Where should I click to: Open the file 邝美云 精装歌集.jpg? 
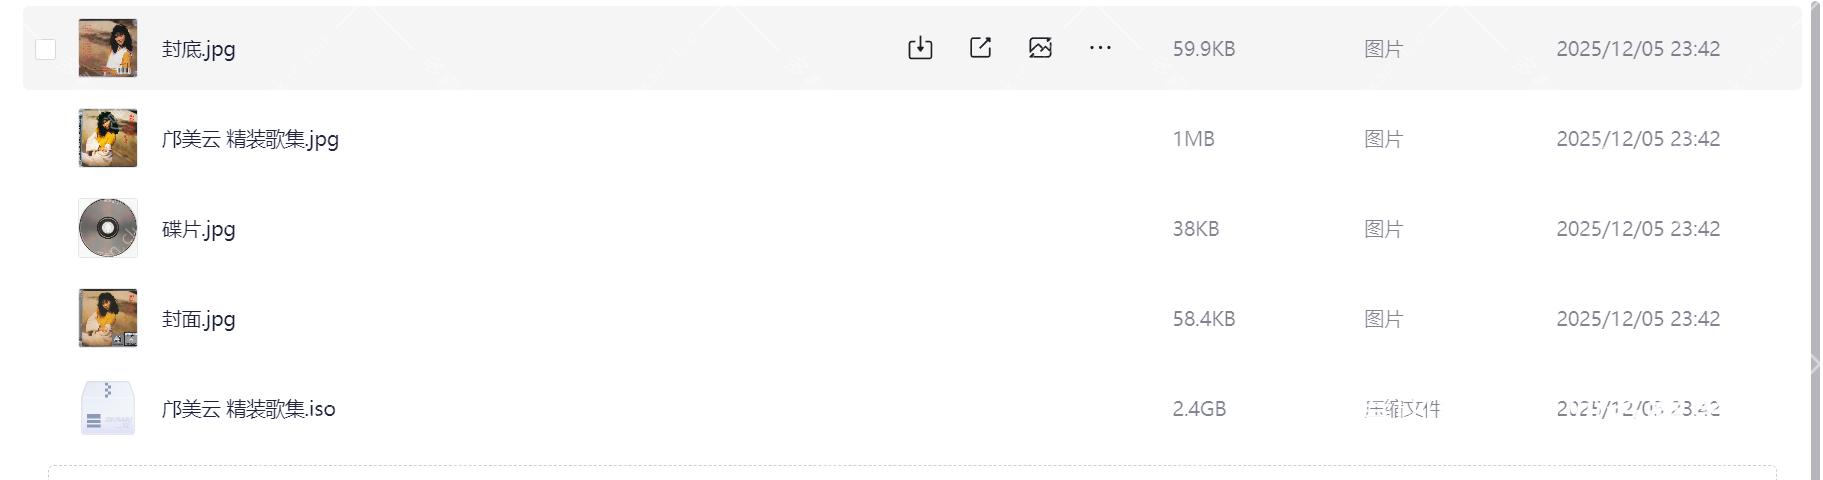pyautogui.click(x=250, y=139)
